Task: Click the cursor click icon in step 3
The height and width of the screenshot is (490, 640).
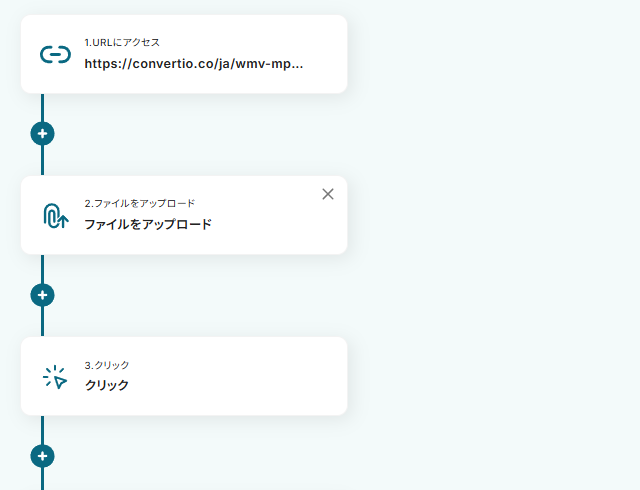Action: pos(55,376)
